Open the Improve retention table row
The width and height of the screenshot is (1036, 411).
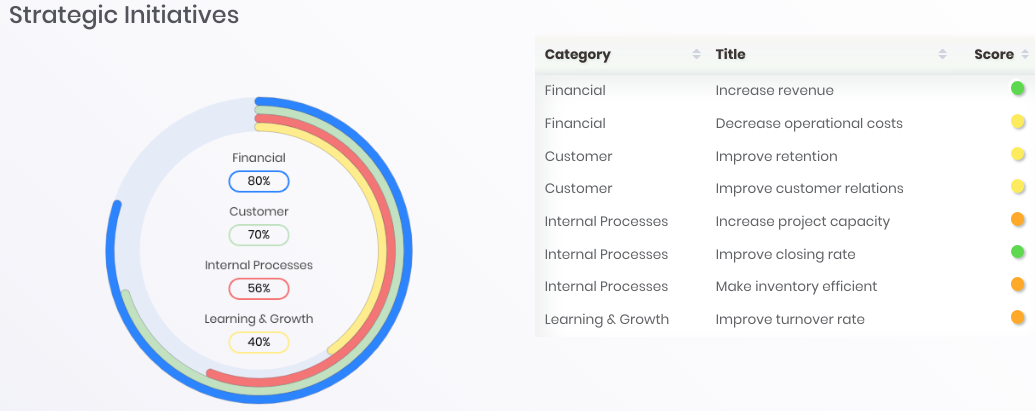(x=776, y=156)
